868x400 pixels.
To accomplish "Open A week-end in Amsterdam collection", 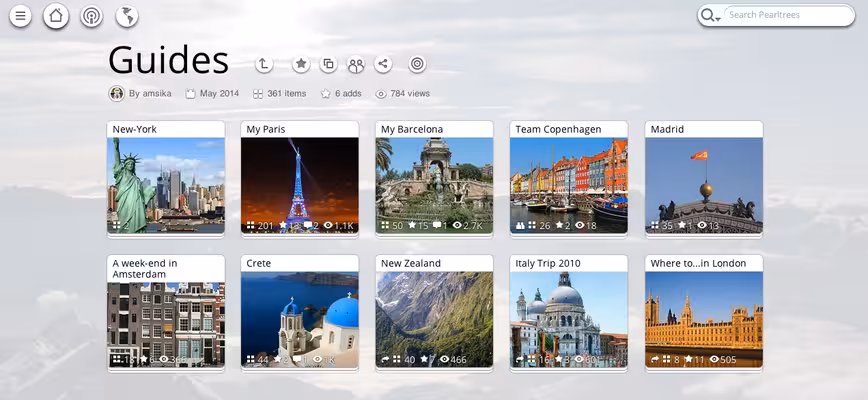I will coord(166,313).
